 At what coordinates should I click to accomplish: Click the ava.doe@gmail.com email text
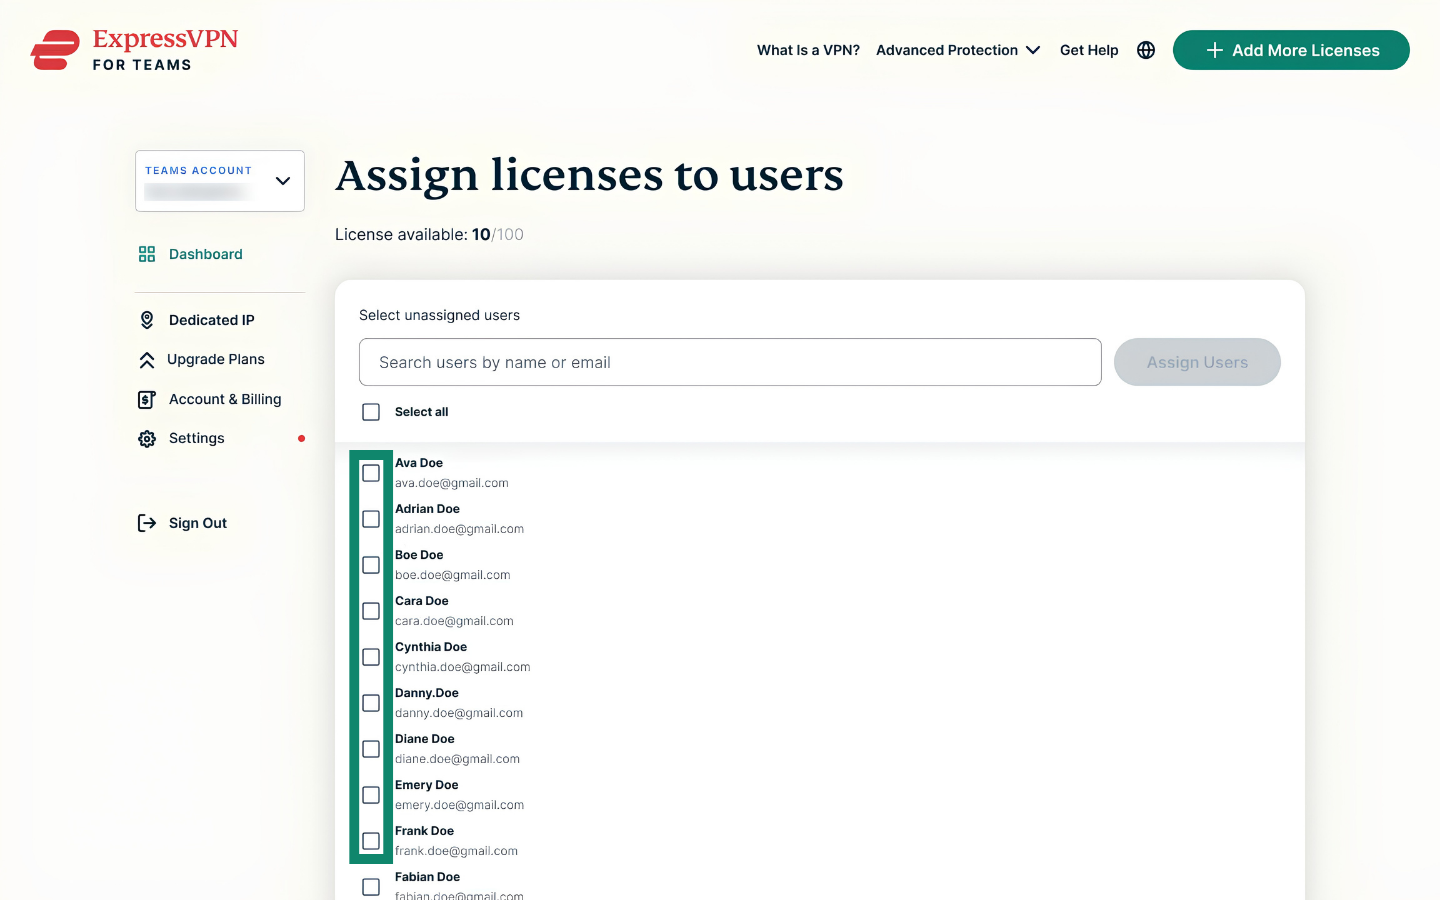[452, 483]
